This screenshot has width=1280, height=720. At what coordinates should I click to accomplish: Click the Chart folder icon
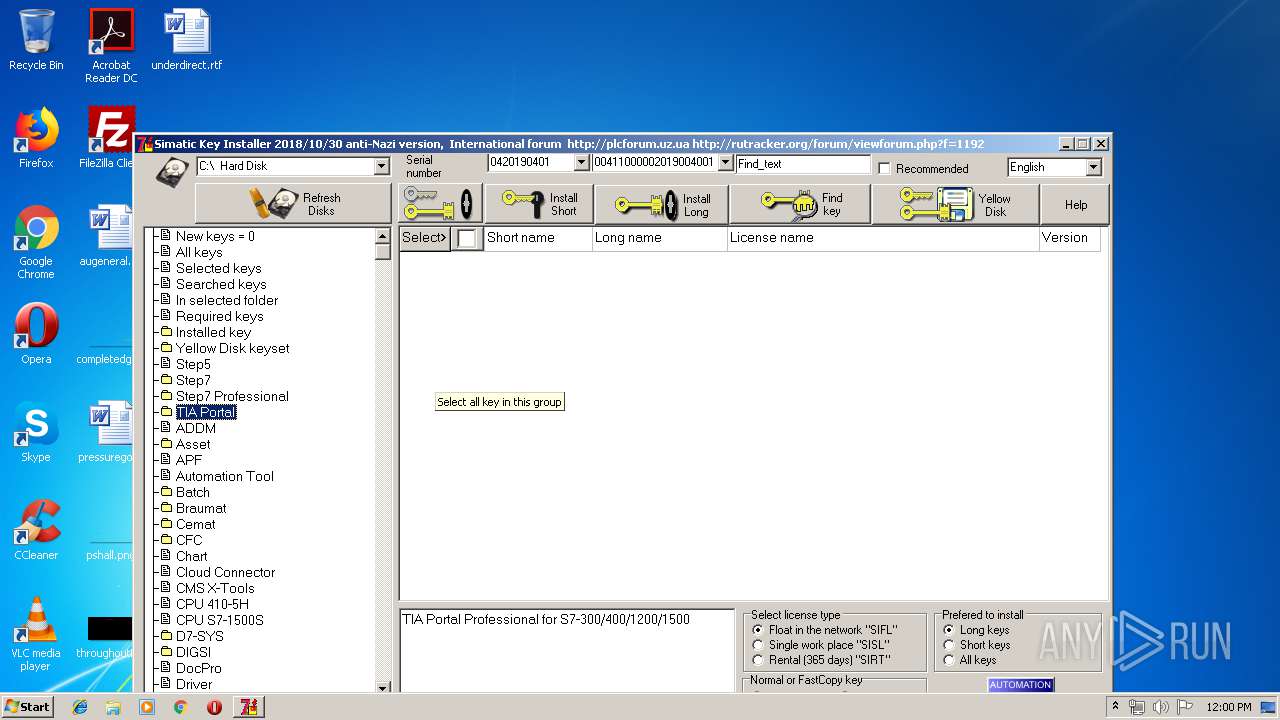(166, 556)
